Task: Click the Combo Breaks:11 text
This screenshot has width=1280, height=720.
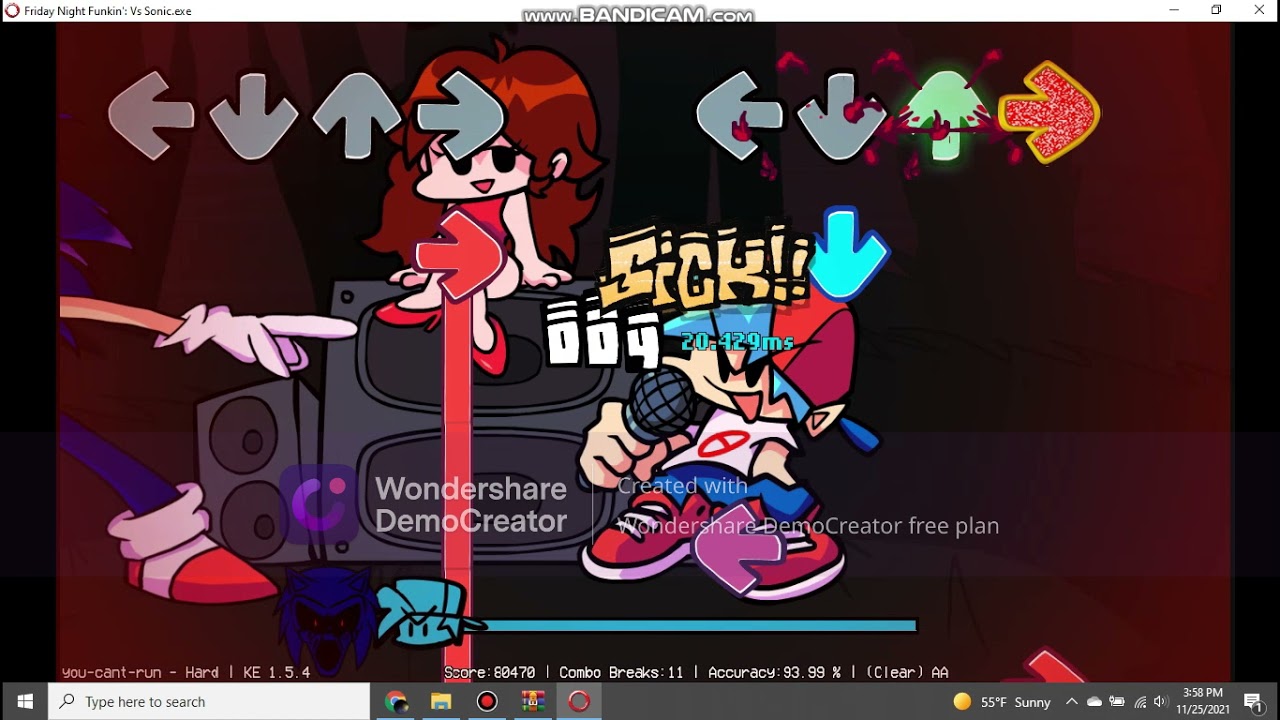Action: [x=621, y=673]
